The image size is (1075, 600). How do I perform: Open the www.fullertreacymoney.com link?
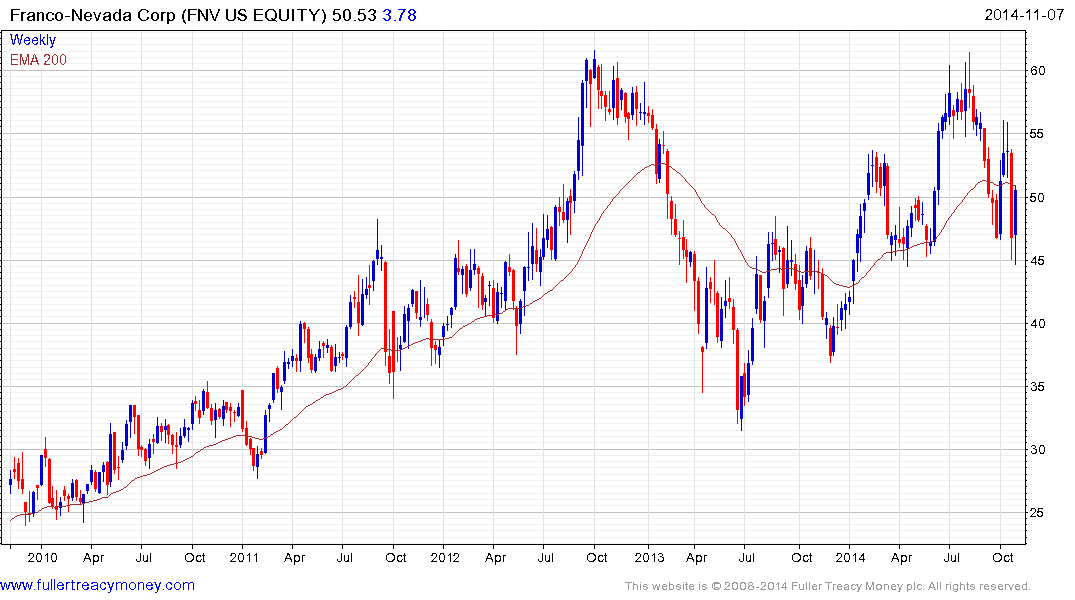[x=97, y=585]
